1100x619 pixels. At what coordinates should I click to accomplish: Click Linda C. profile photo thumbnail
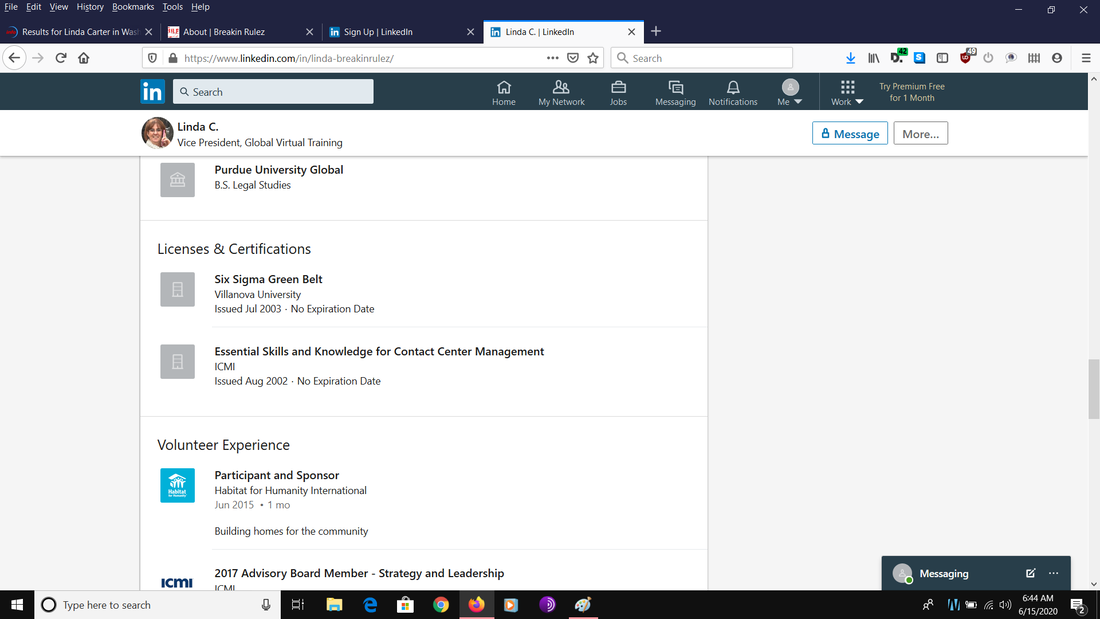157,133
